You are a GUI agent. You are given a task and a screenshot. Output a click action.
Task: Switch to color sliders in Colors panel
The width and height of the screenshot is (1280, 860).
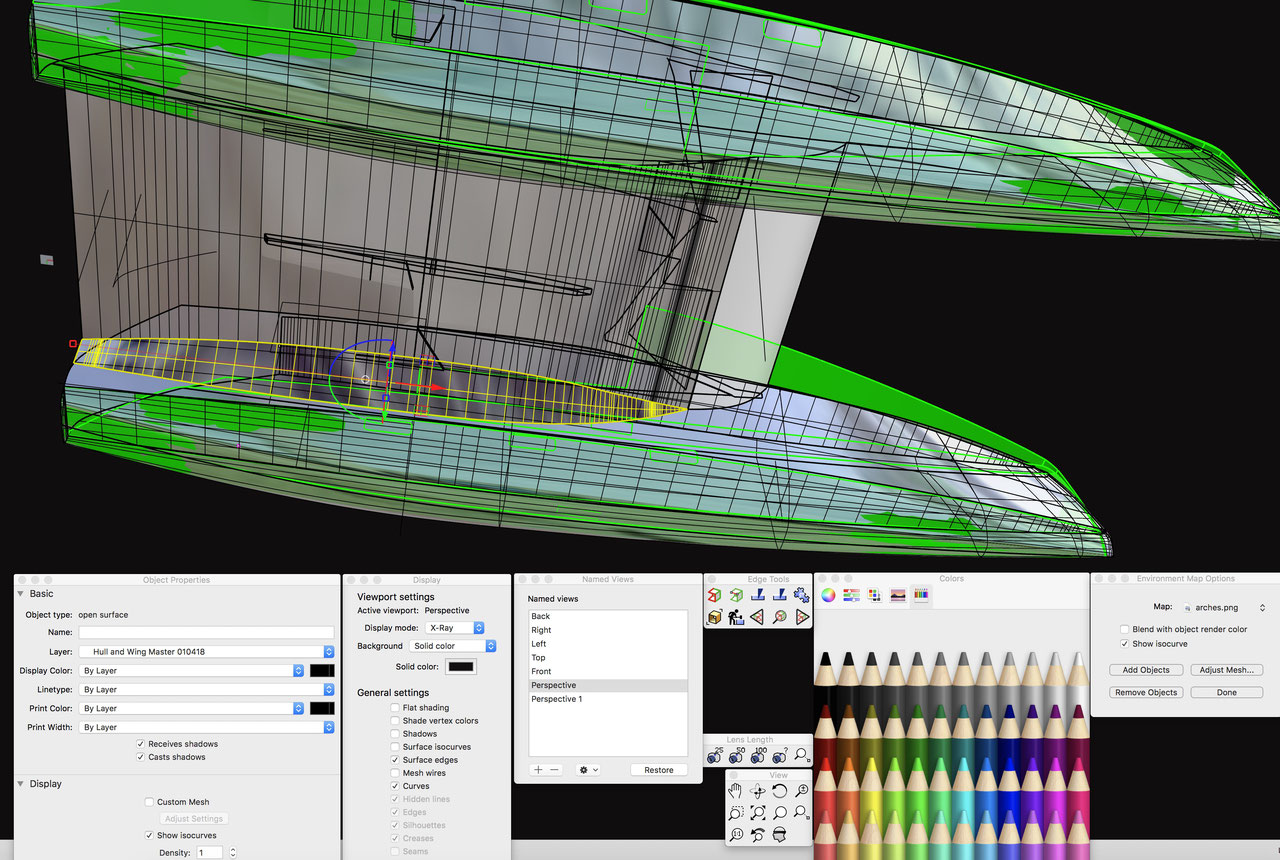tap(851, 595)
